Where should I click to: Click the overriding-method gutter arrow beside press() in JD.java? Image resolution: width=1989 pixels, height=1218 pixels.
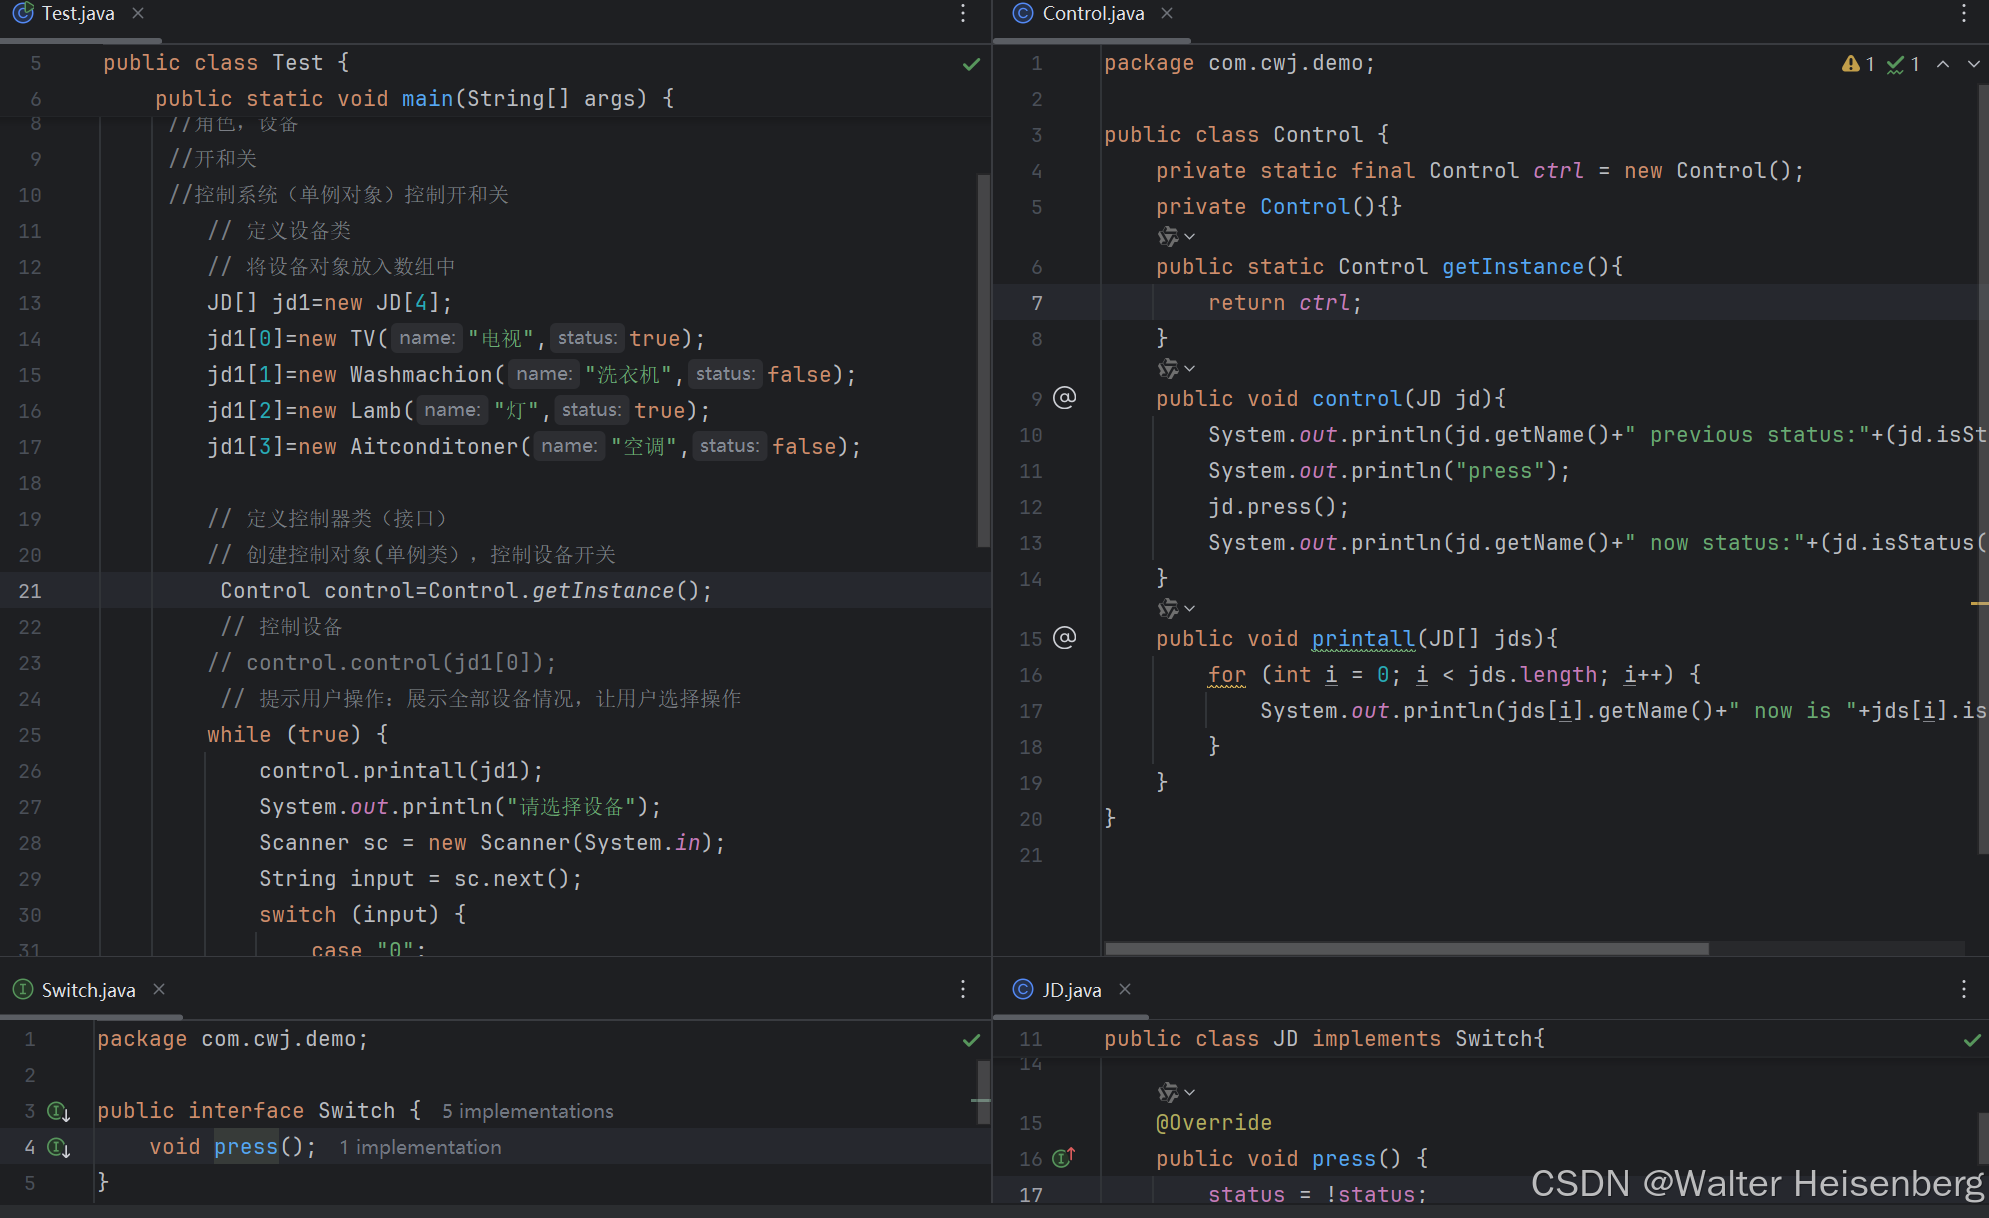[1064, 1157]
